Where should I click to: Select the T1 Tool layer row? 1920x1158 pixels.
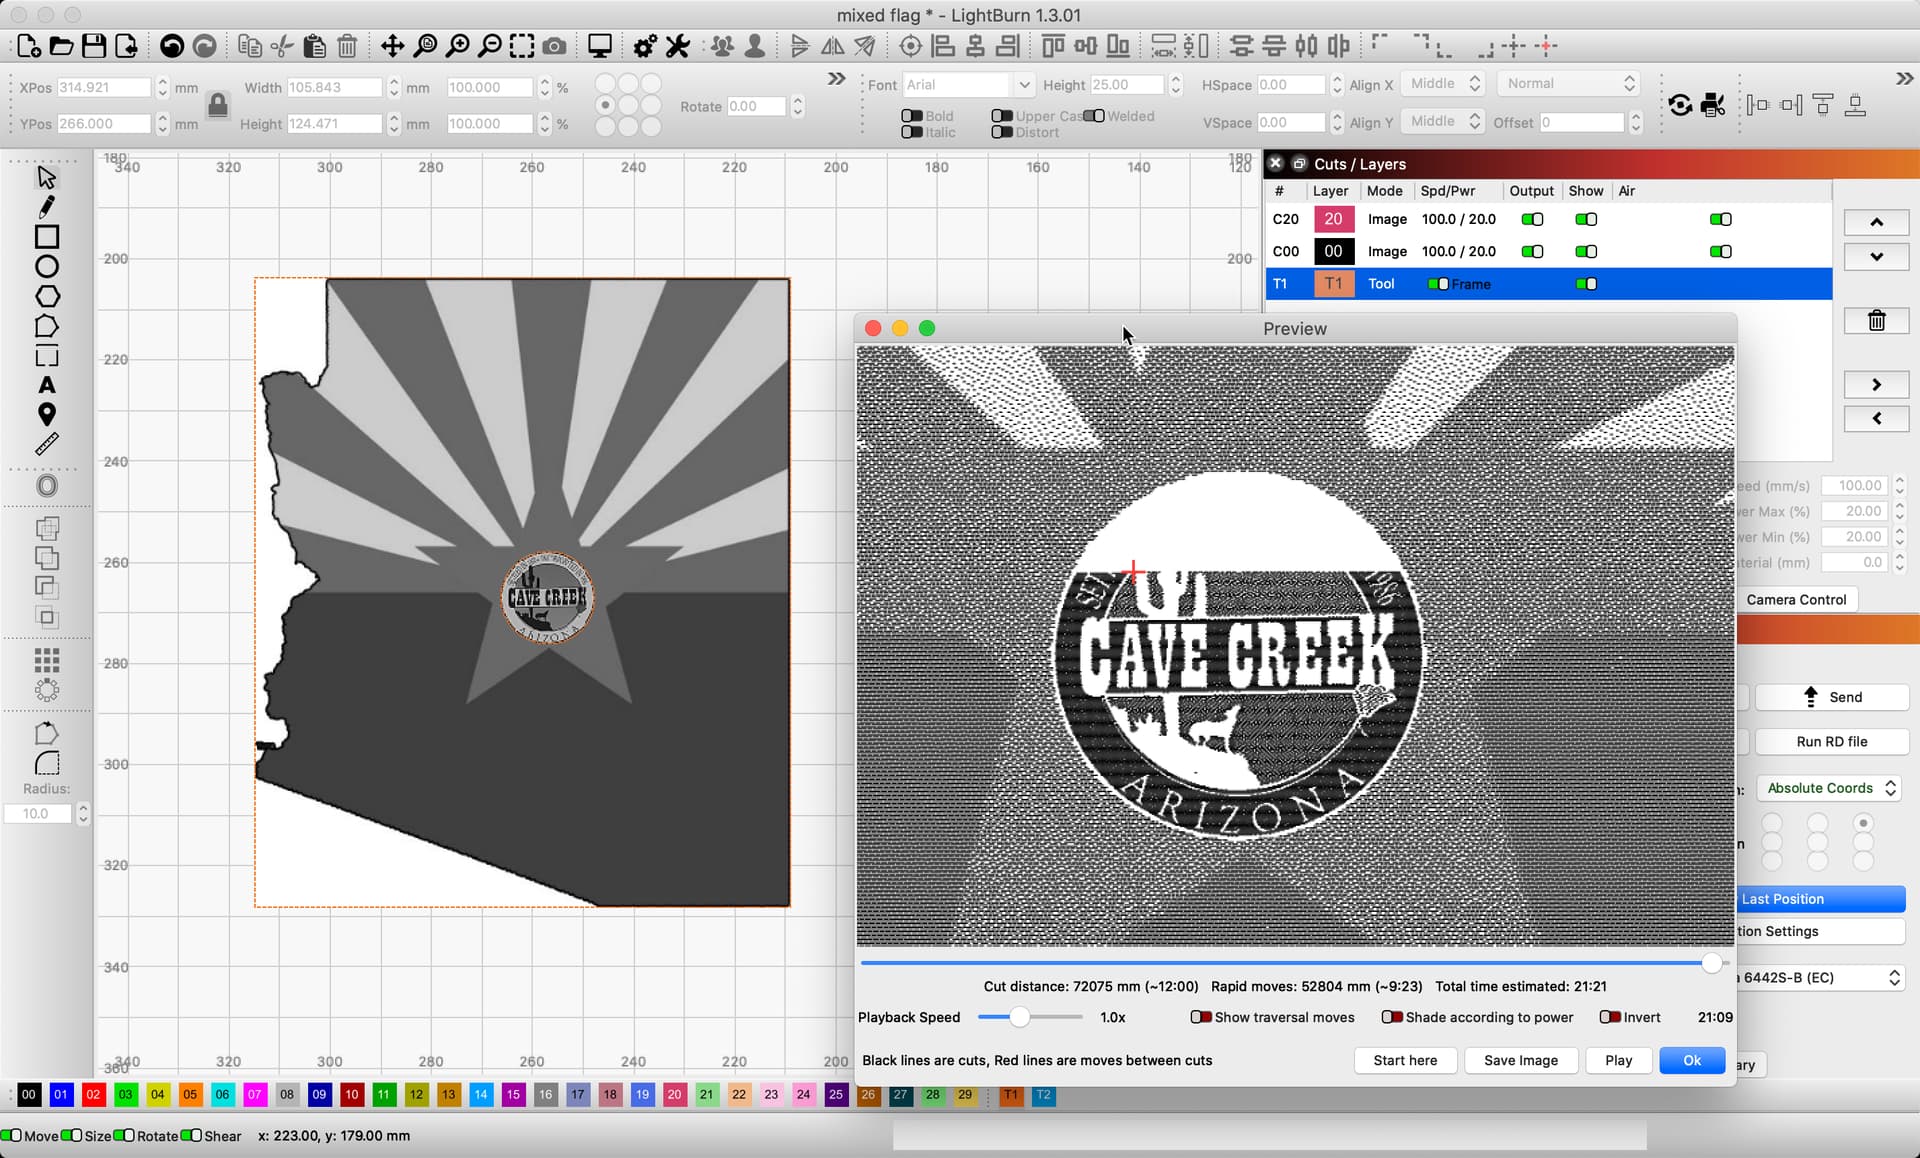coord(1548,284)
